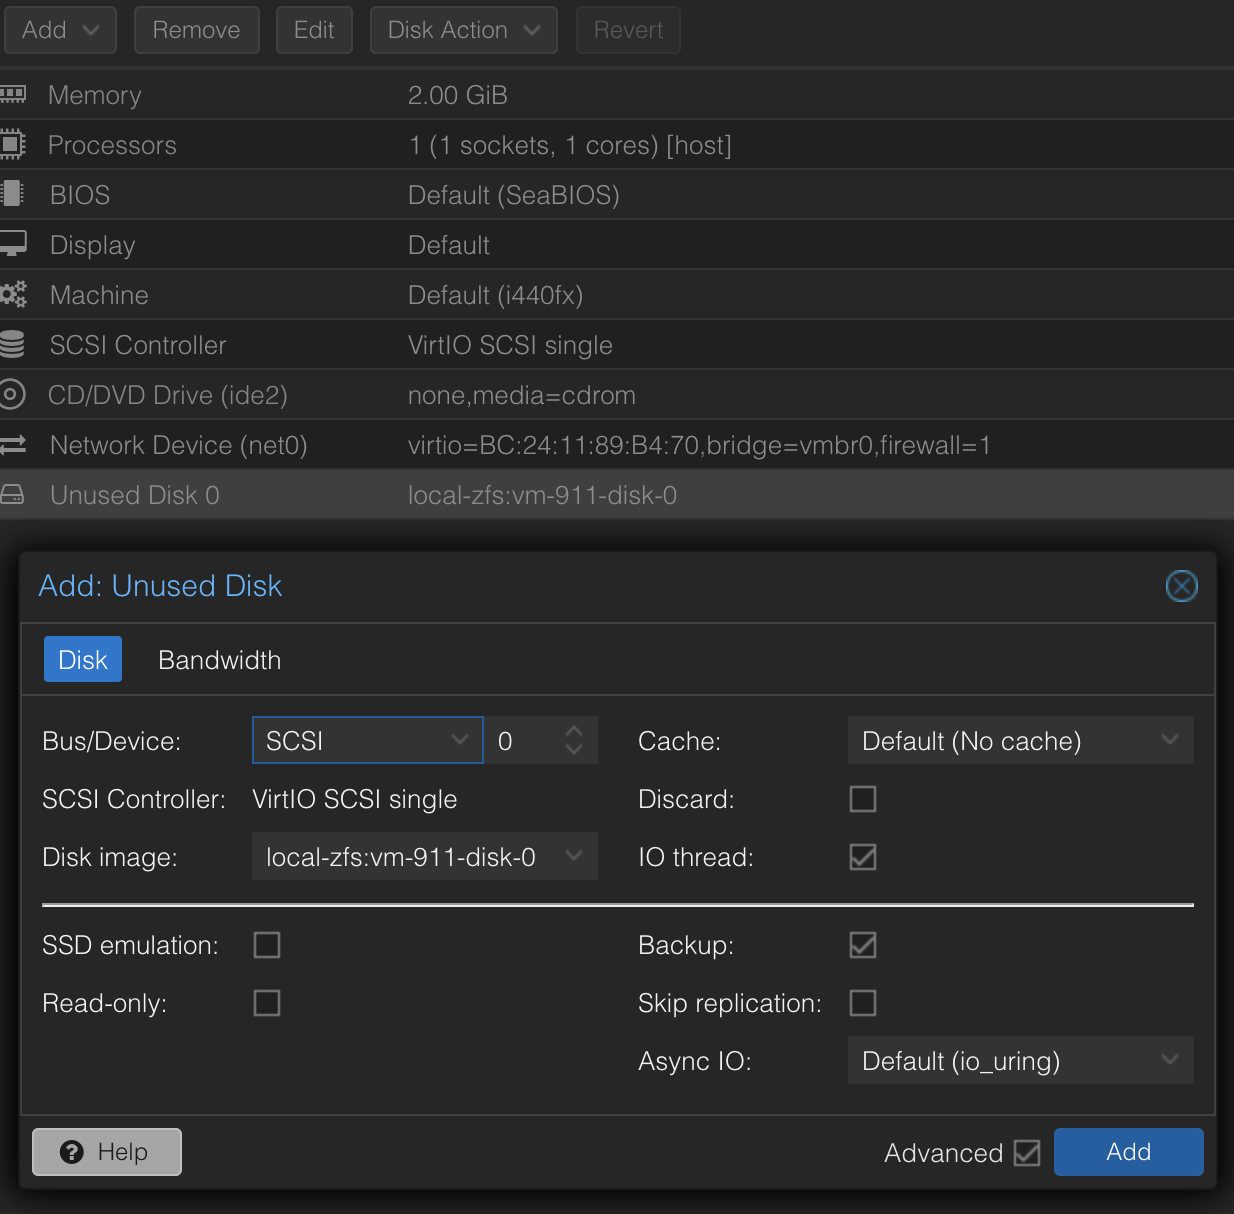Click the Processors chip icon

coord(12,144)
